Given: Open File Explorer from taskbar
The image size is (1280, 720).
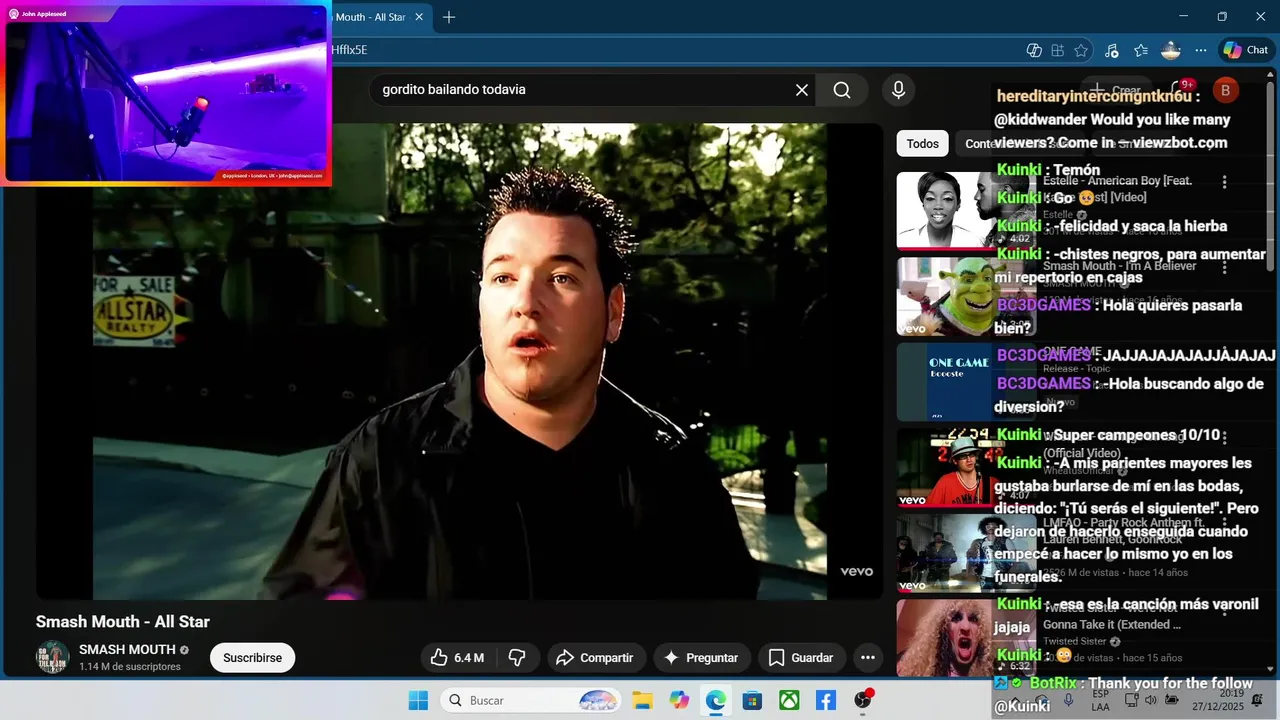Looking at the screenshot, I should (x=642, y=700).
